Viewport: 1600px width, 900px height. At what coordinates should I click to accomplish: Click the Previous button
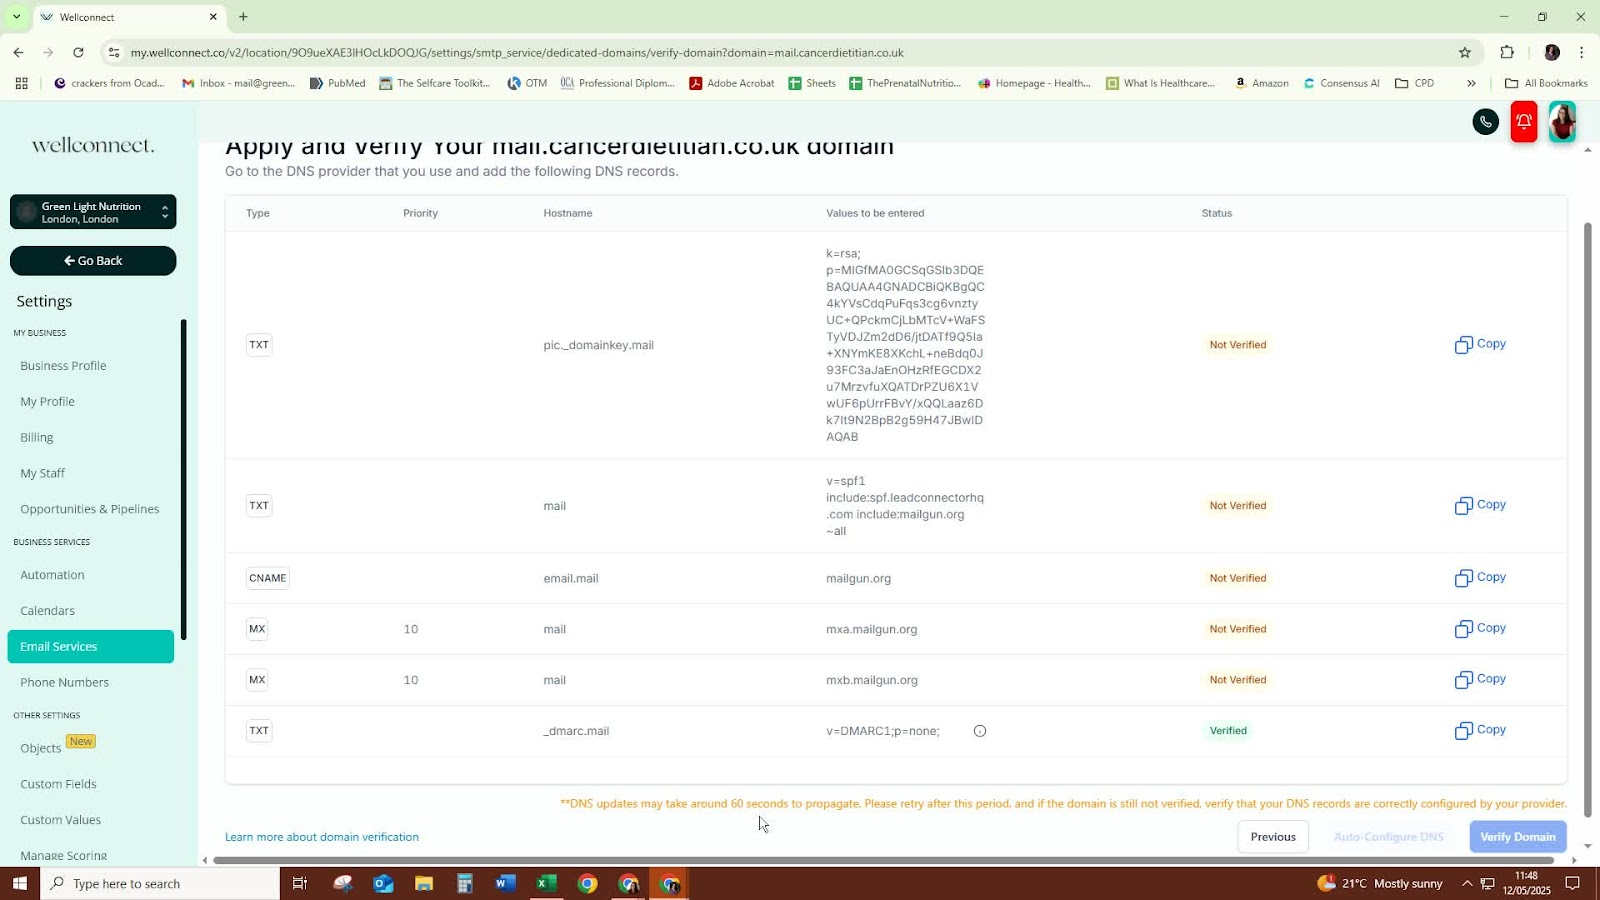point(1273,837)
